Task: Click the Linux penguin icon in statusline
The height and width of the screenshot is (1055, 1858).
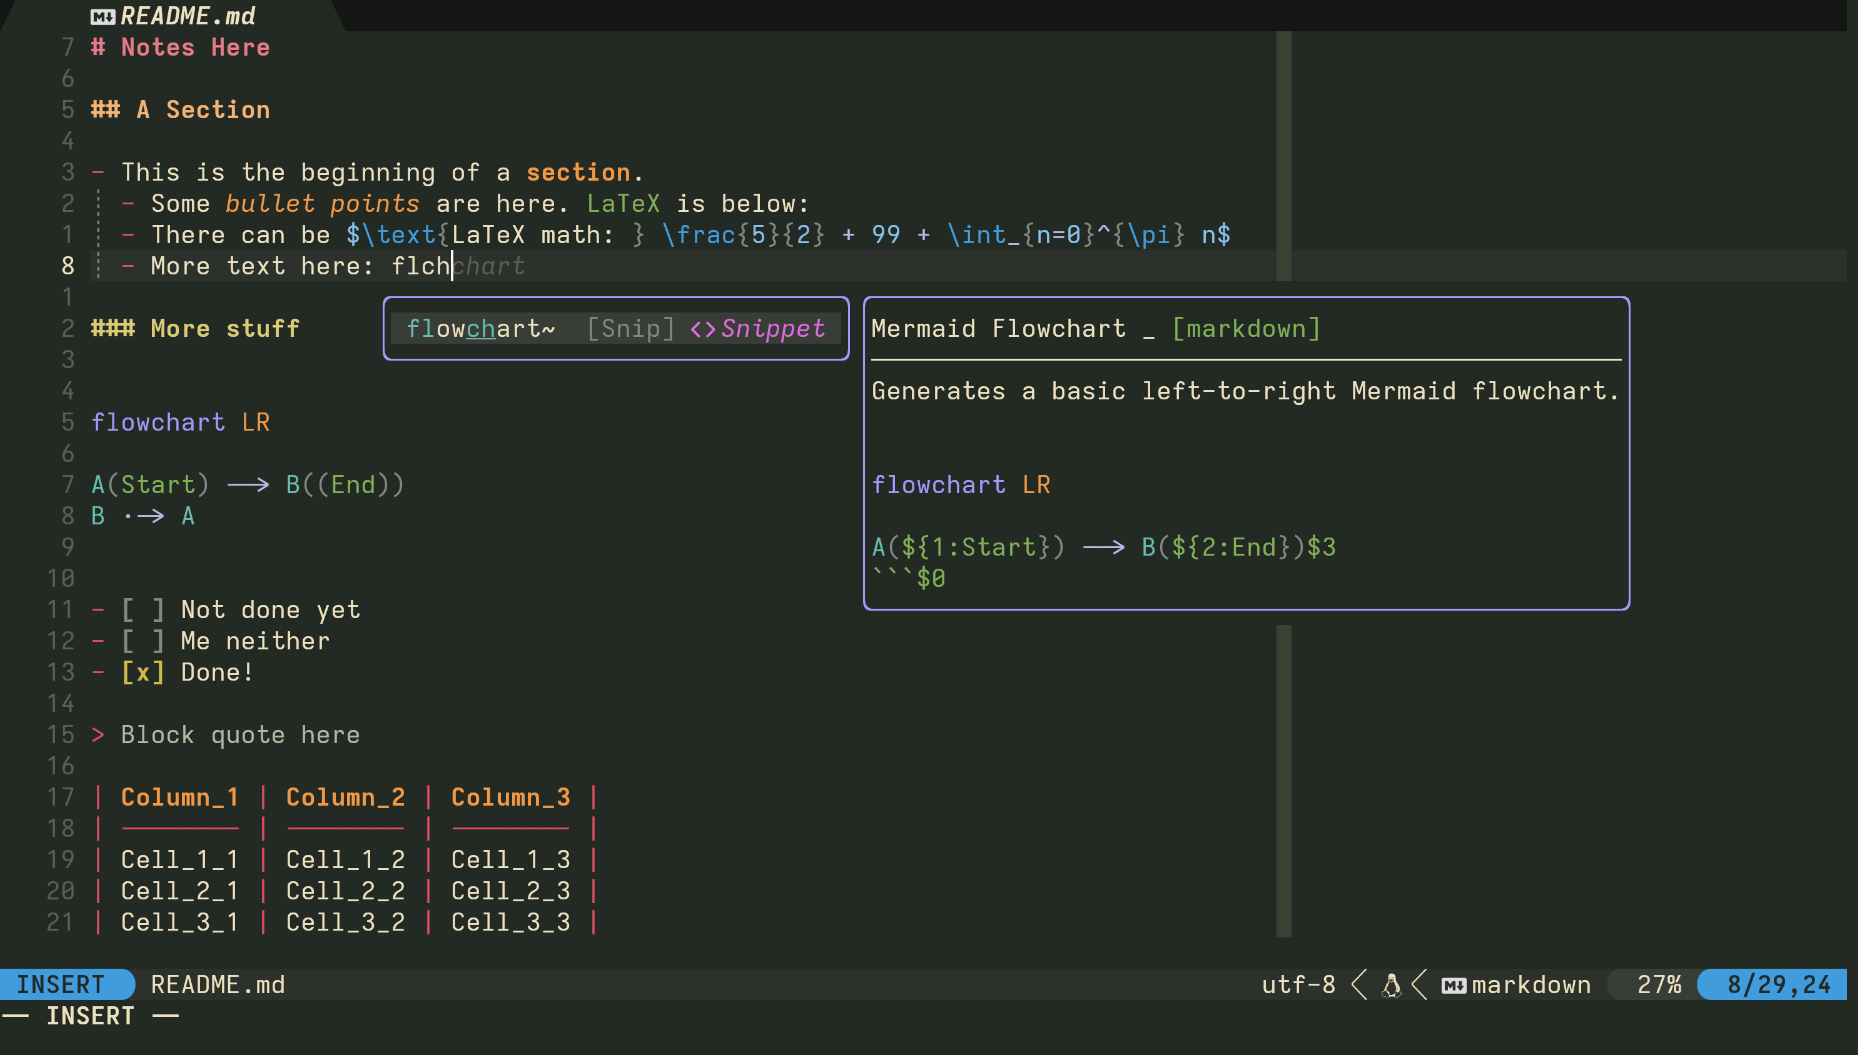Action: pyautogui.click(x=1391, y=986)
